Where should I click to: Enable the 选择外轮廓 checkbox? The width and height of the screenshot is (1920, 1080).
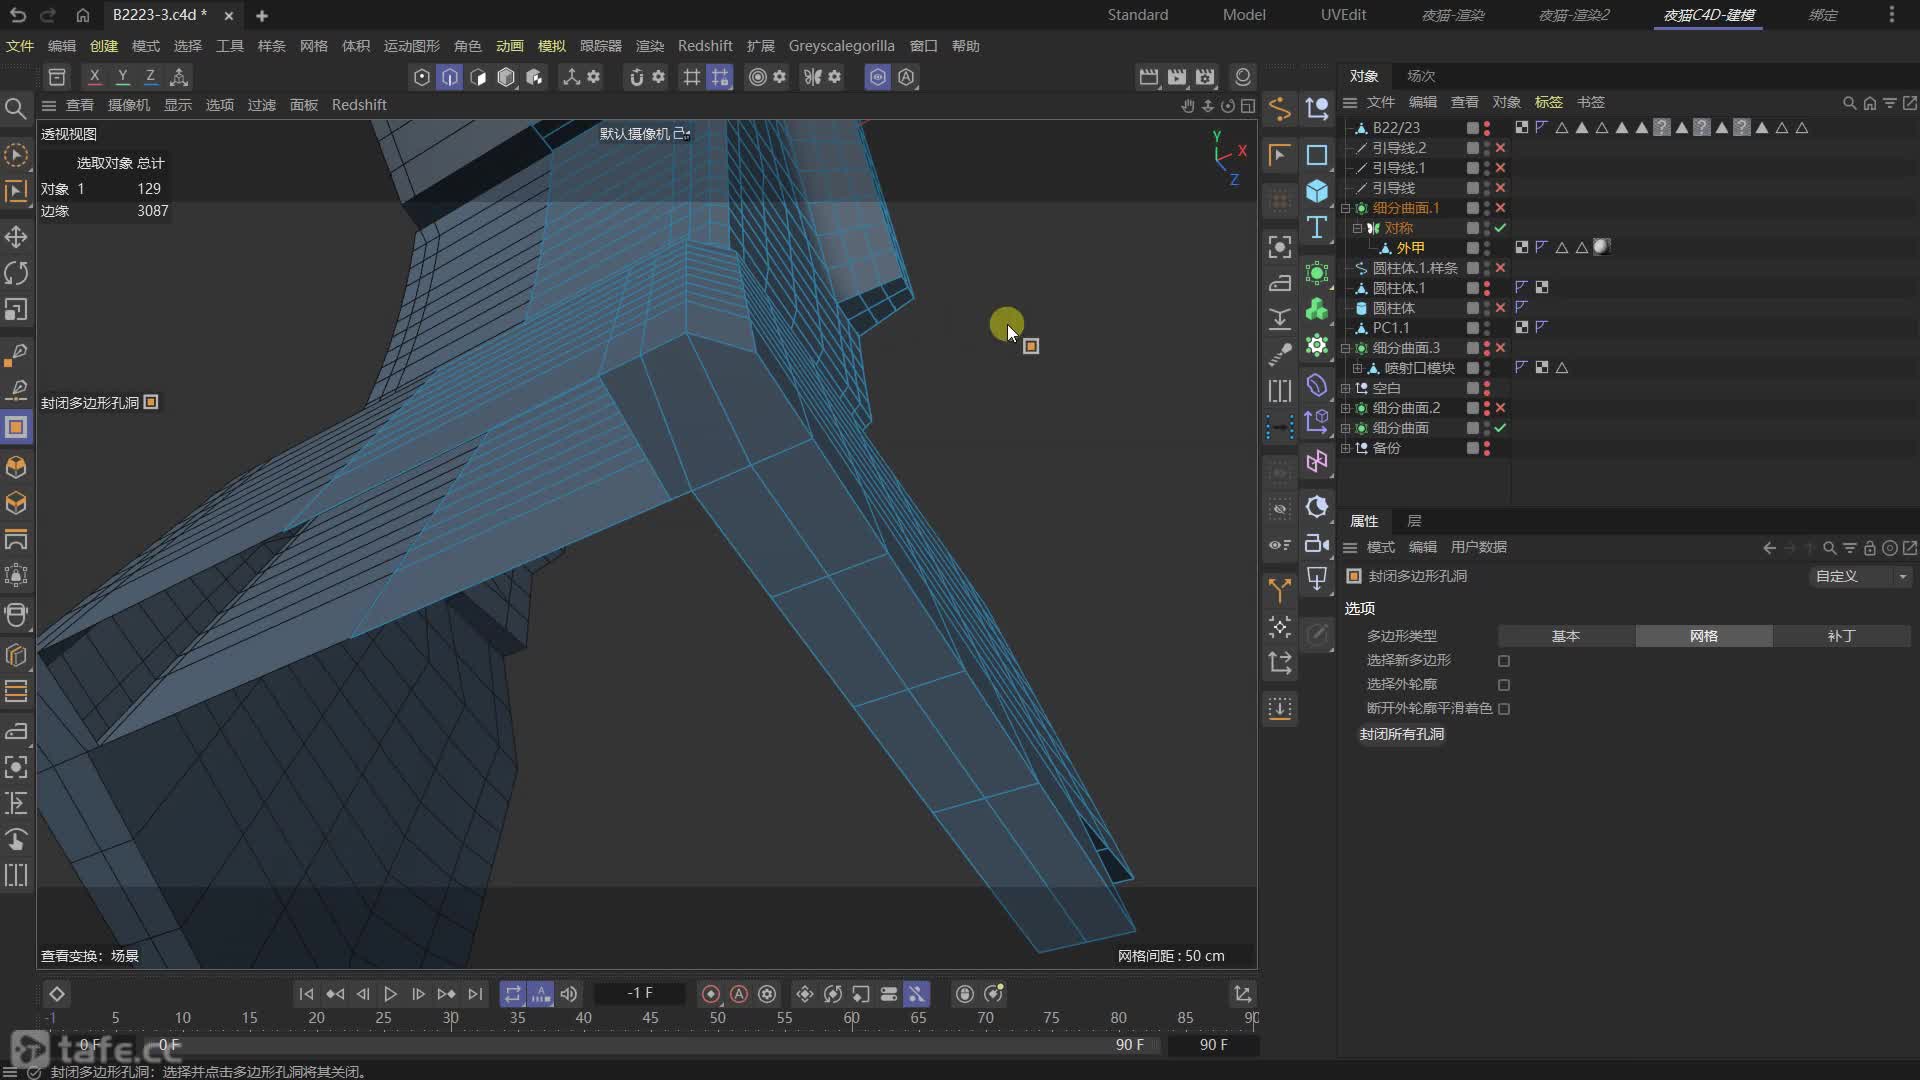coord(1504,685)
